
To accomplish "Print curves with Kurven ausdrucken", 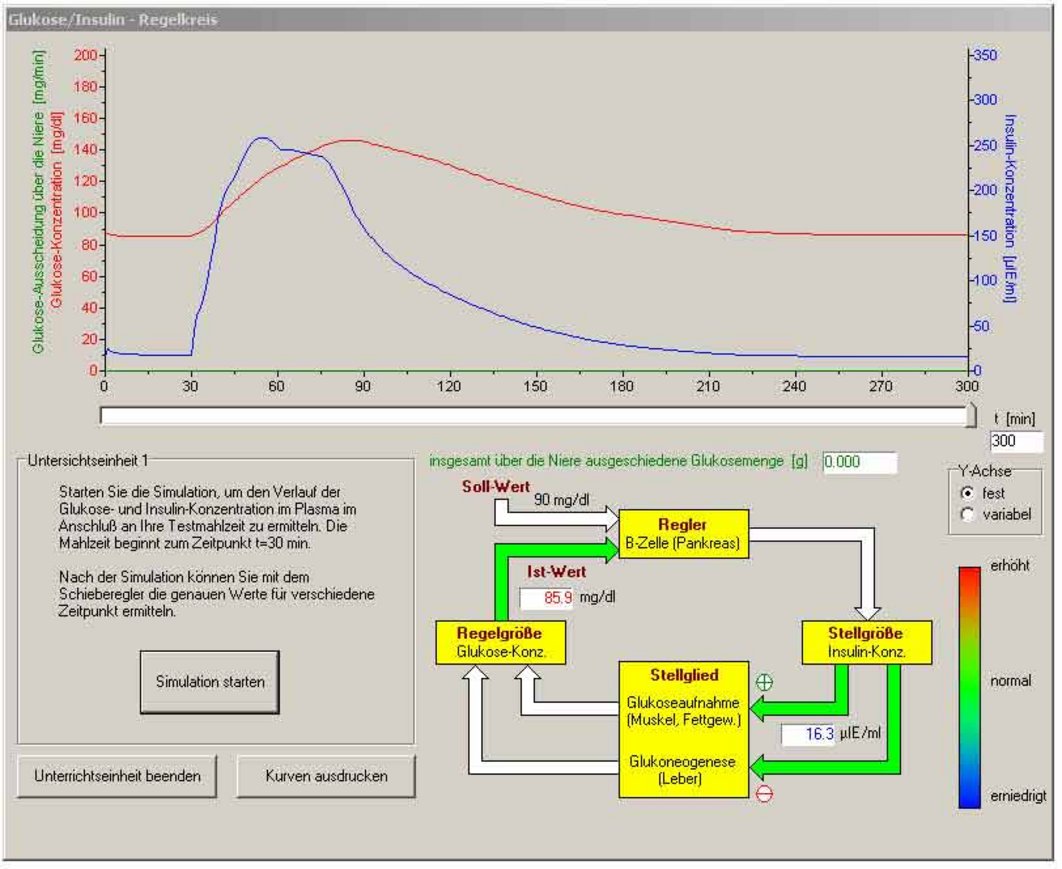I will [x=326, y=776].
